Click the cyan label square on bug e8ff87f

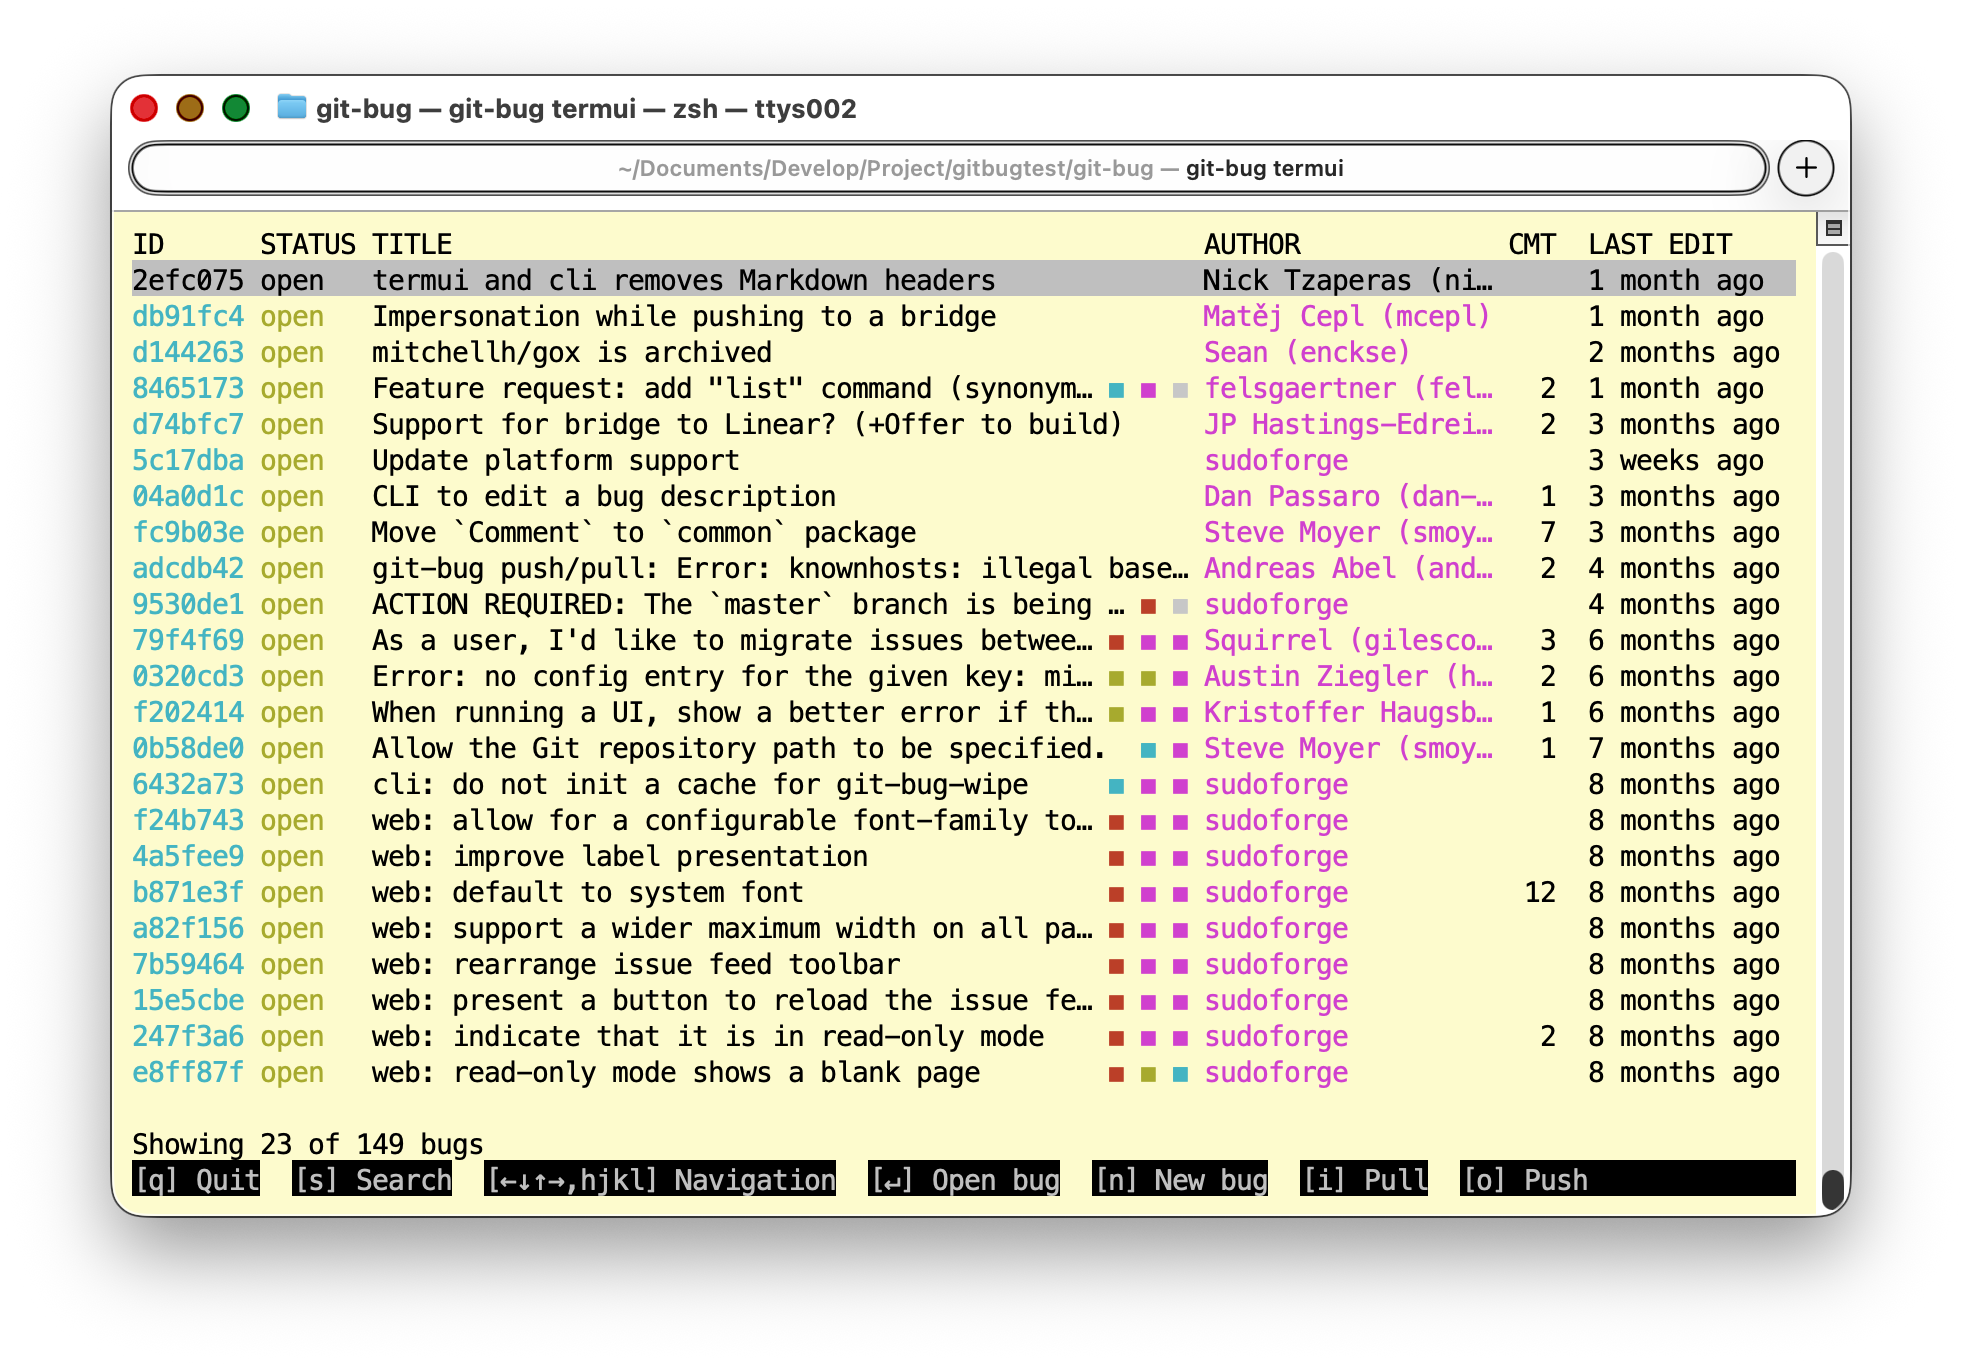pos(1180,1074)
